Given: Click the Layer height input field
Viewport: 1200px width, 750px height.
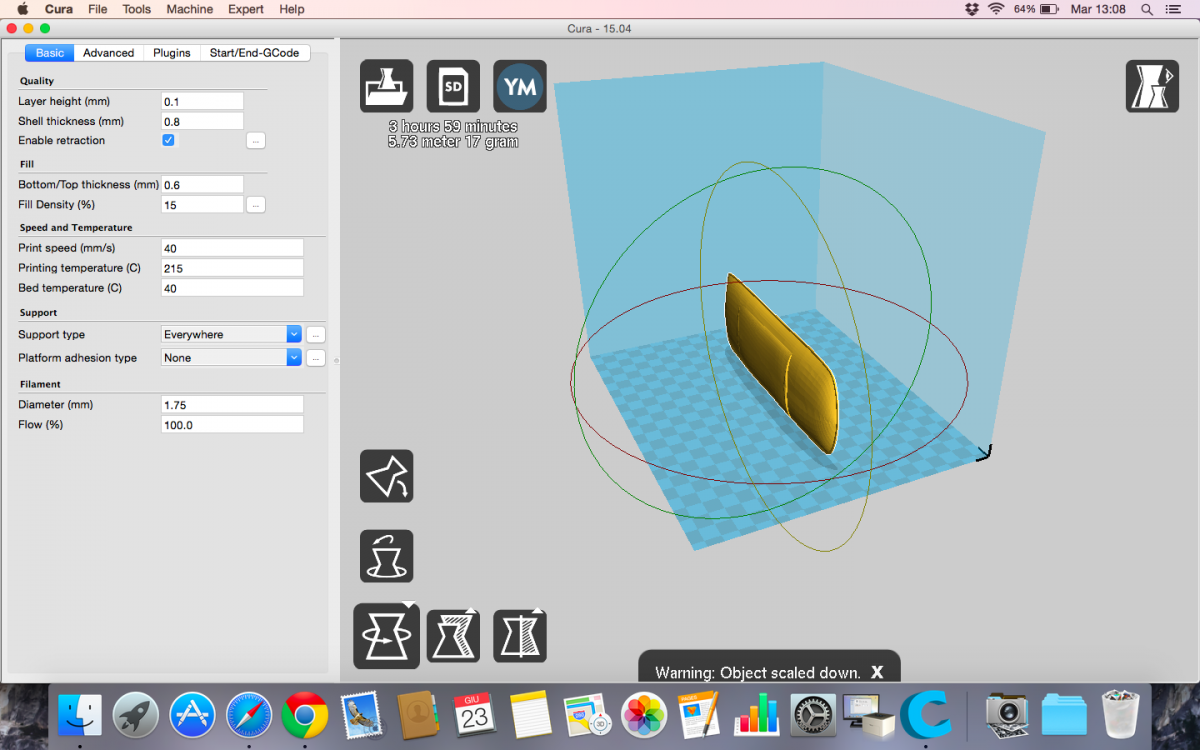Looking at the screenshot, I should [202, 101].
